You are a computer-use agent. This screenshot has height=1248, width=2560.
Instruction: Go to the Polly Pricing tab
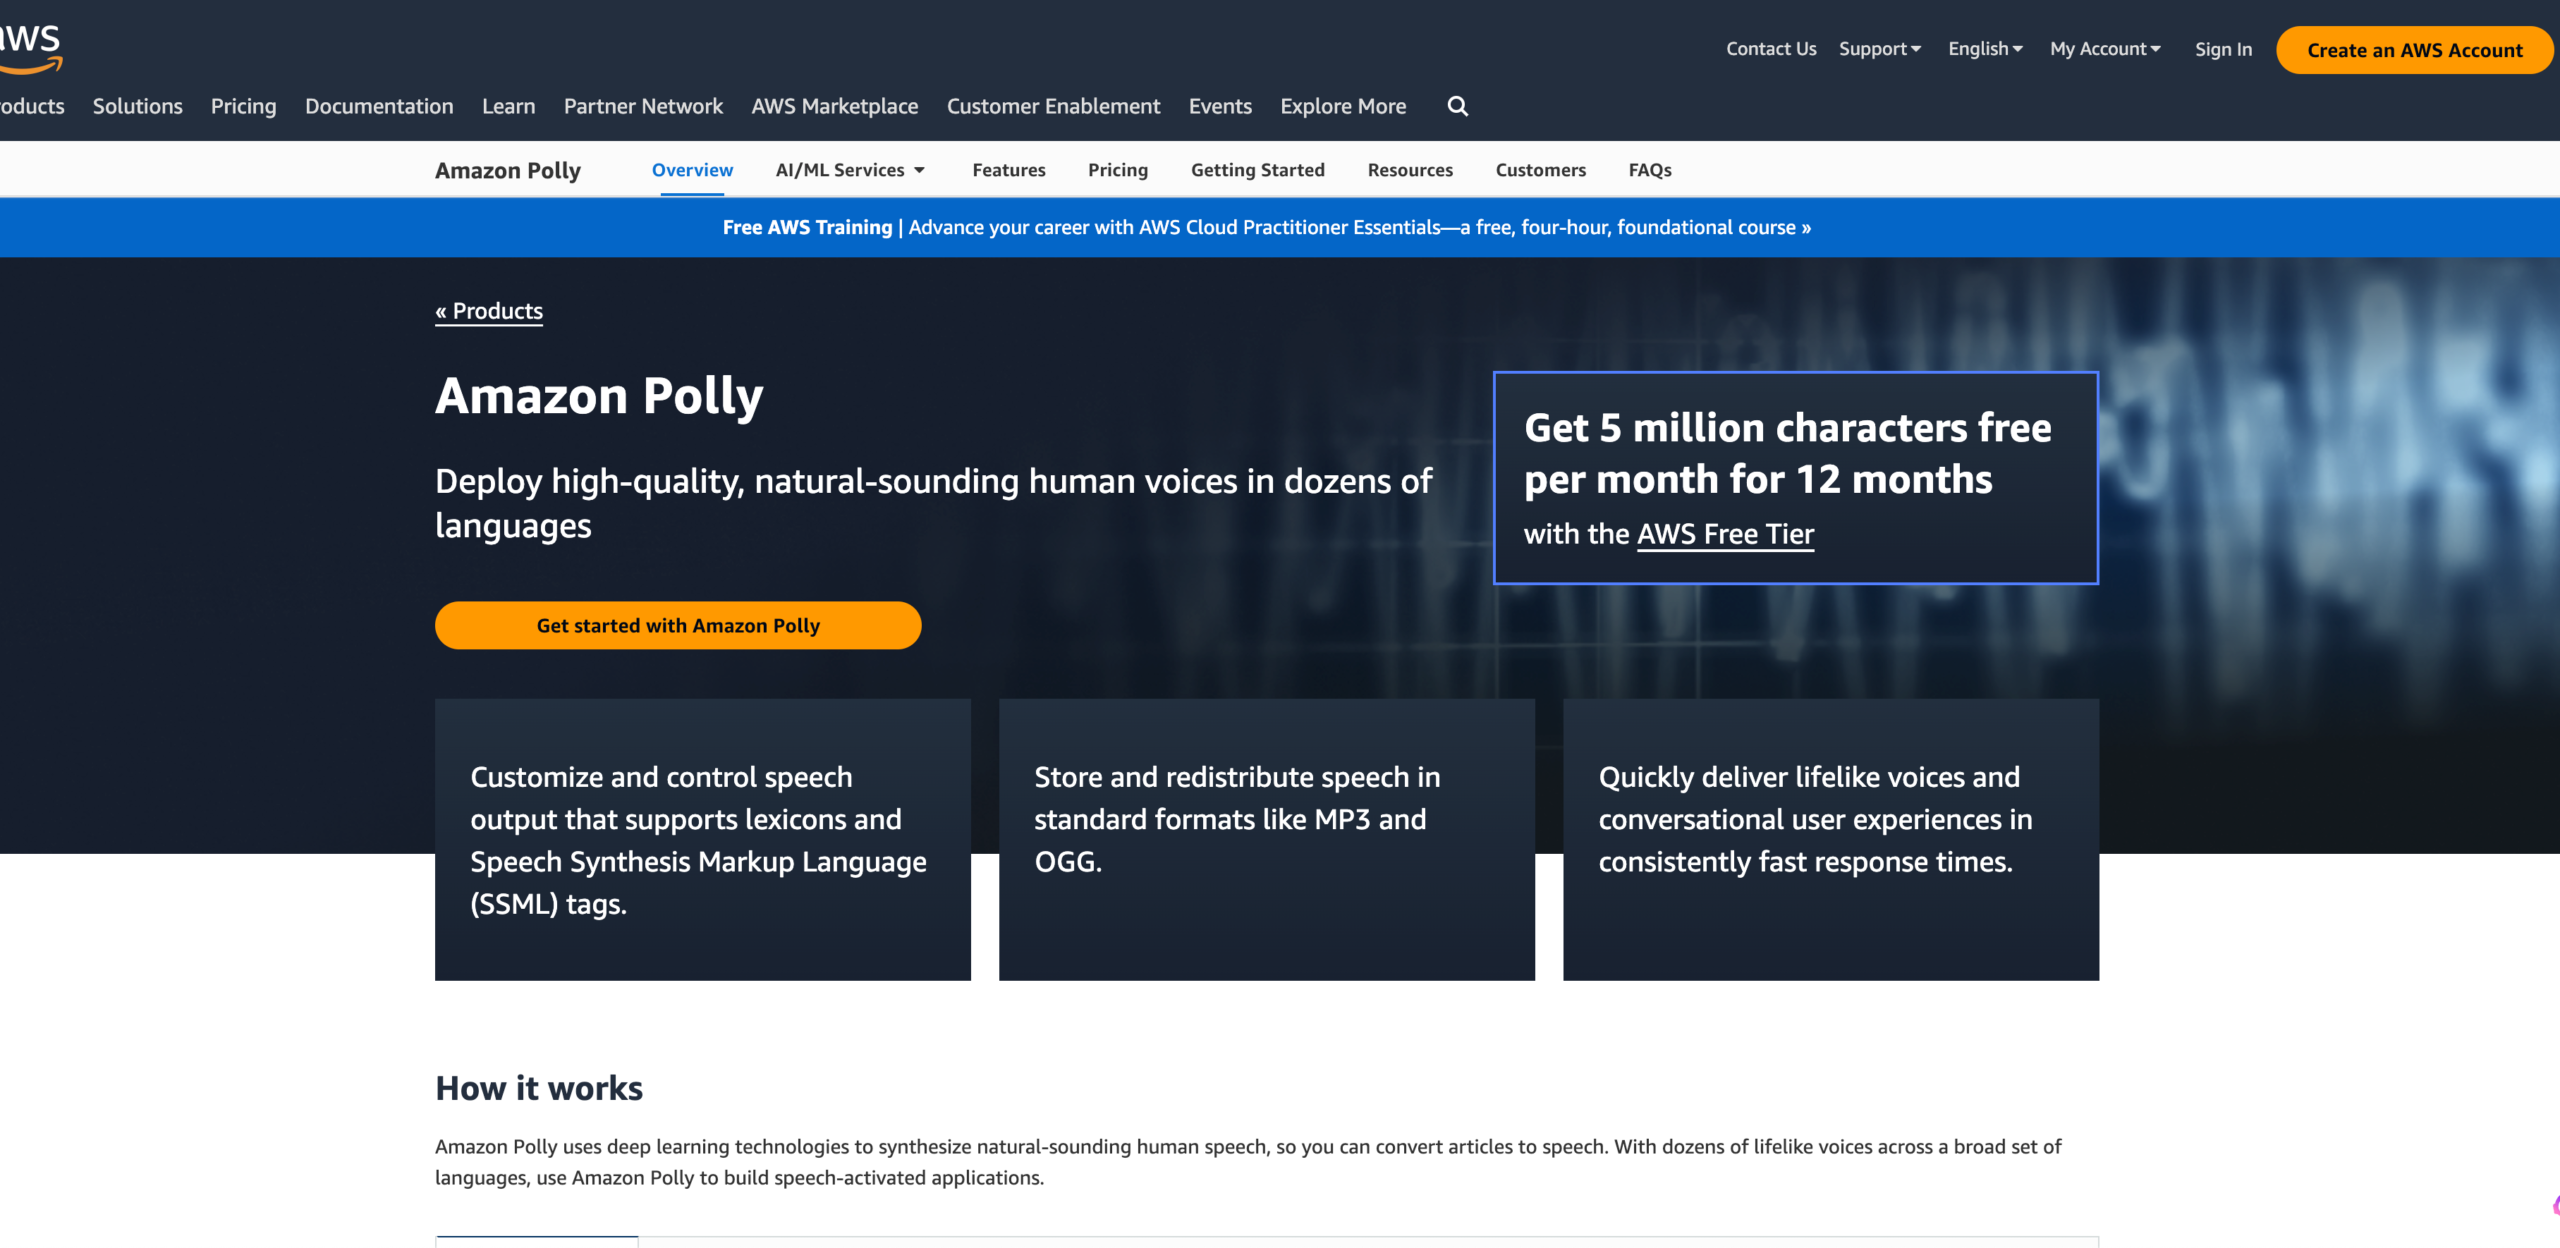[1117, 170]
